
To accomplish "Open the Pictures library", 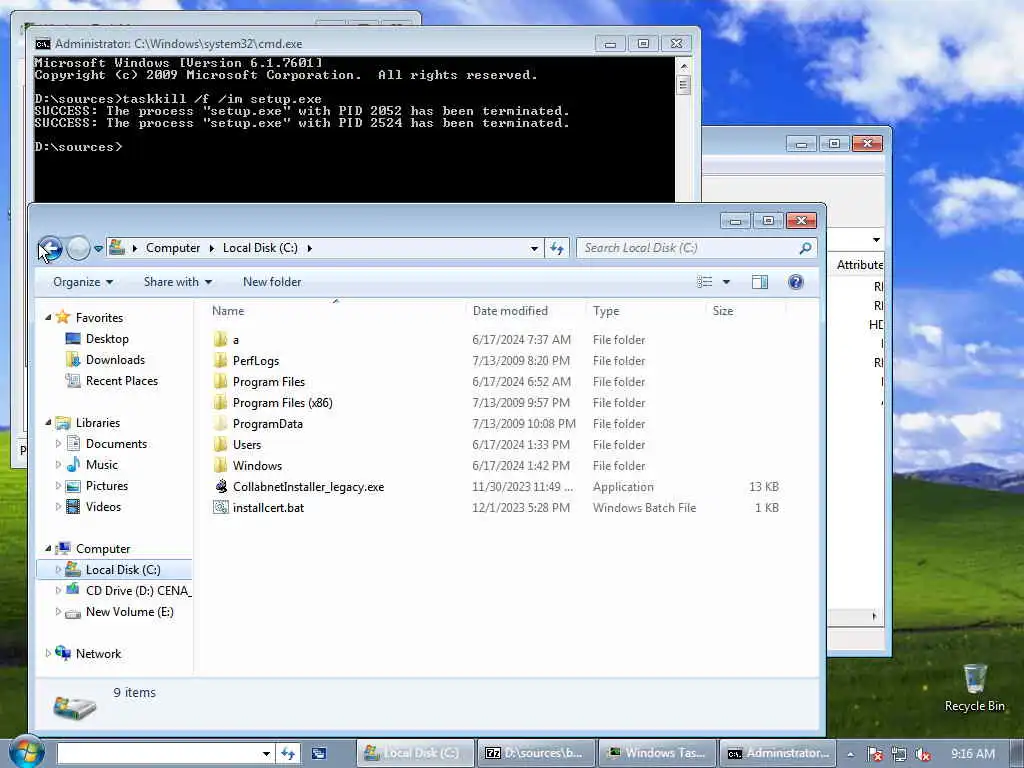I will pos(106,485).
